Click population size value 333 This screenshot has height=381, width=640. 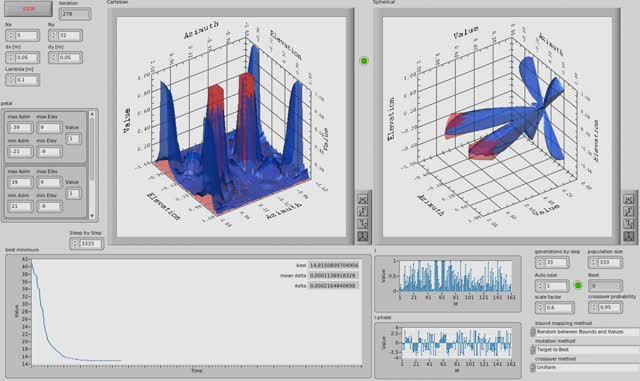(609, 262)
